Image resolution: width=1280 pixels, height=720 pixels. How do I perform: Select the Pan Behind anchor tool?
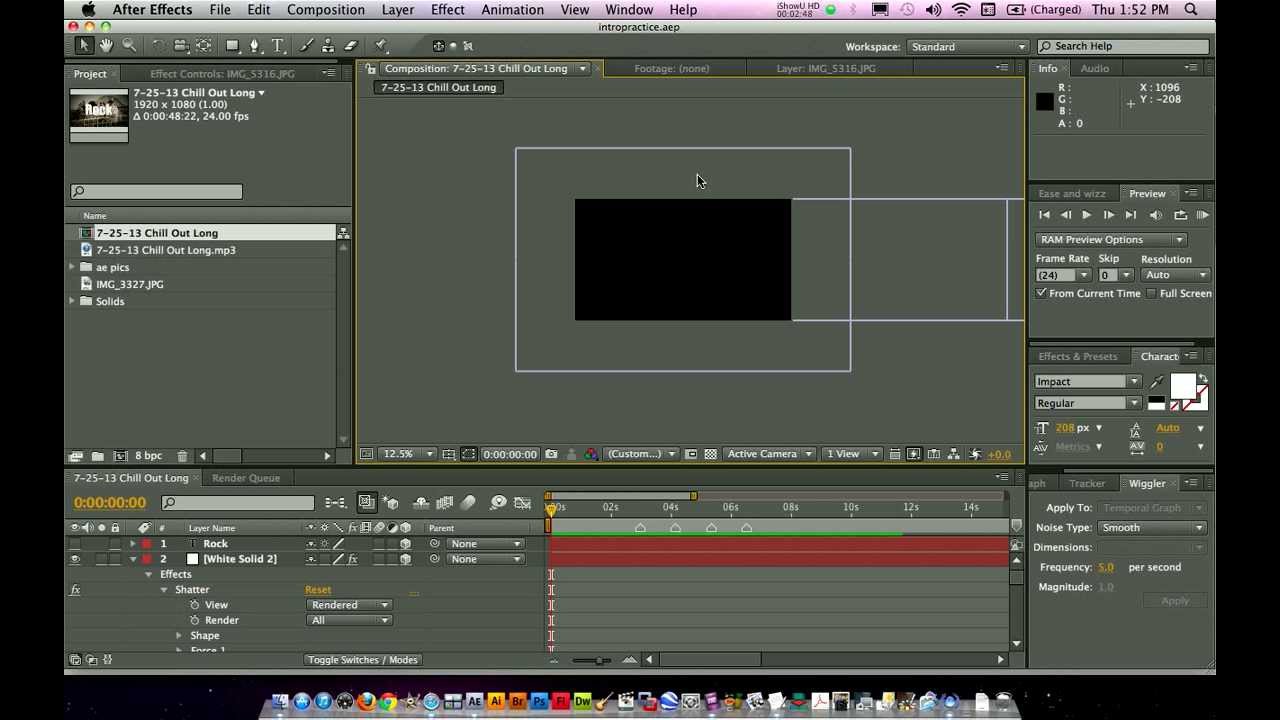[203, 46]
